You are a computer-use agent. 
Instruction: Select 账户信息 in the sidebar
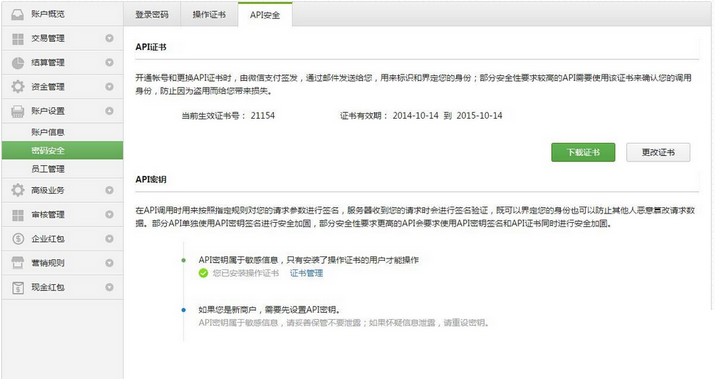(x=48, y=132)
